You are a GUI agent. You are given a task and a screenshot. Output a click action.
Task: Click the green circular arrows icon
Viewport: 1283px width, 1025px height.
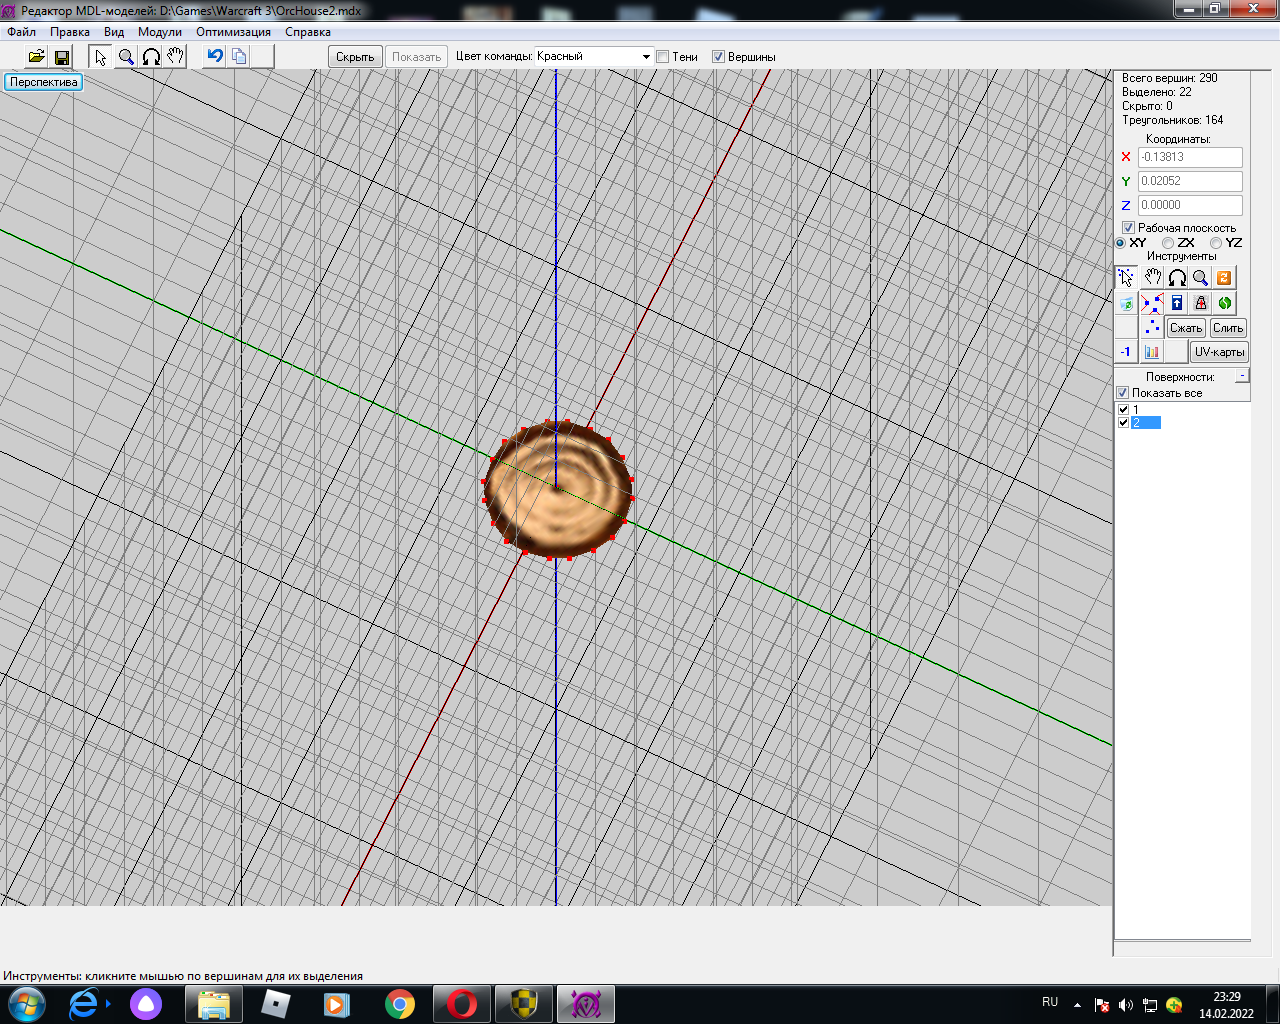1225,303
